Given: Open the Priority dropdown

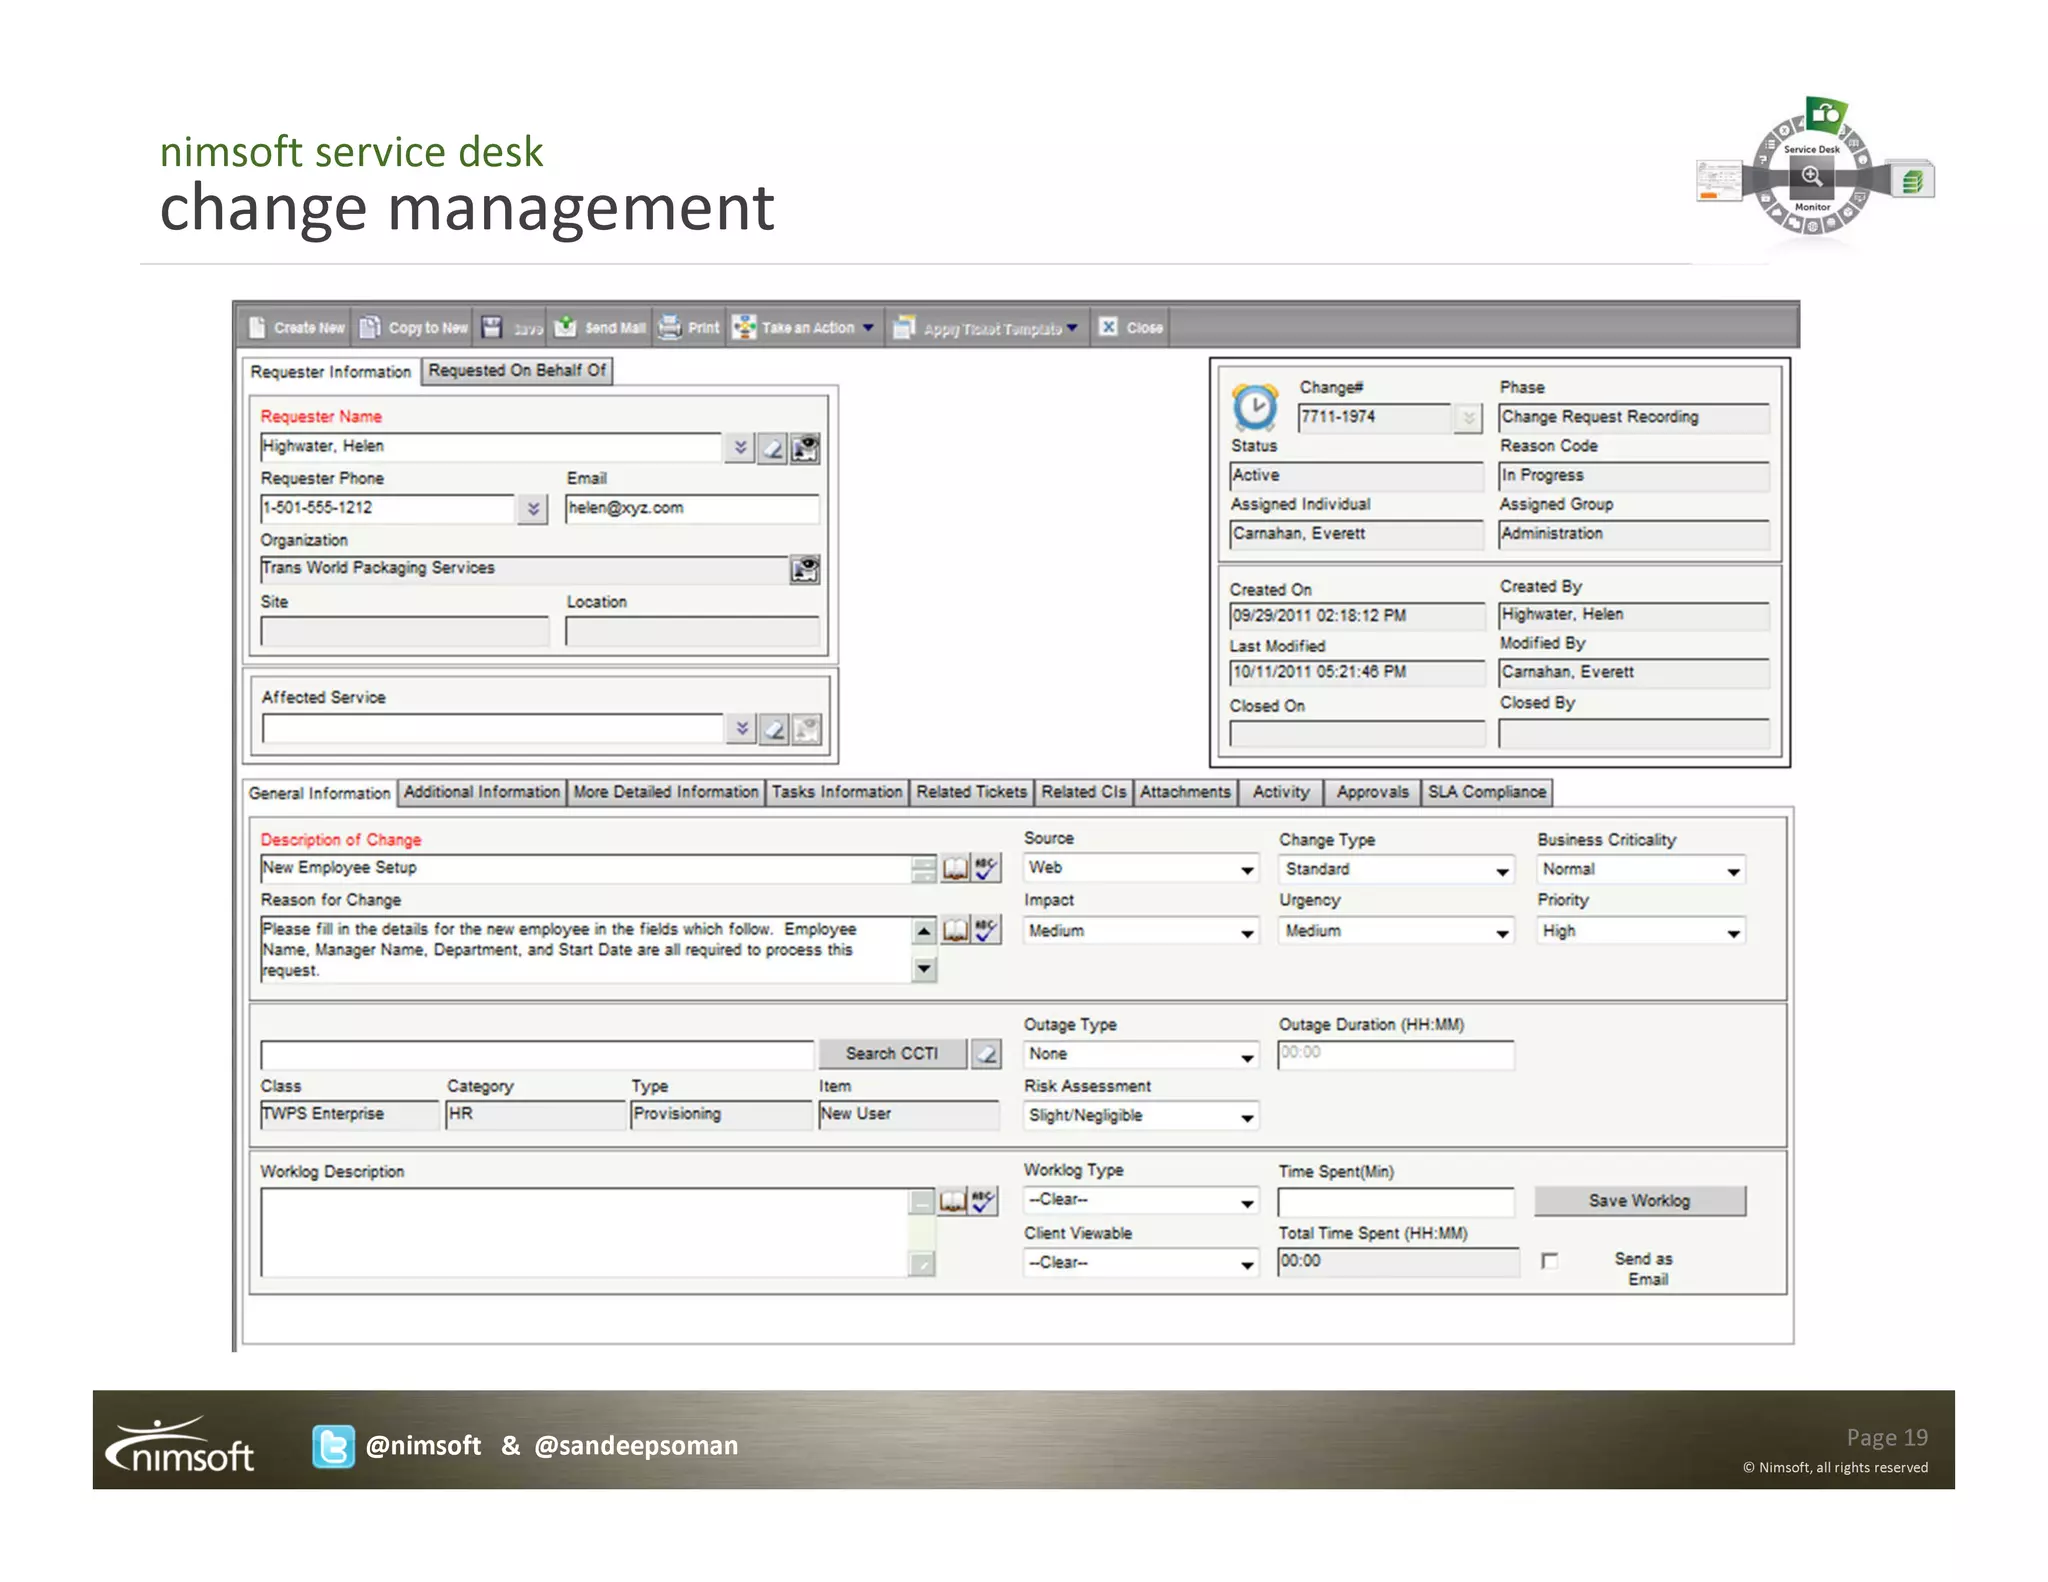Looking at the screenshot, I should tap(1641, 931).
